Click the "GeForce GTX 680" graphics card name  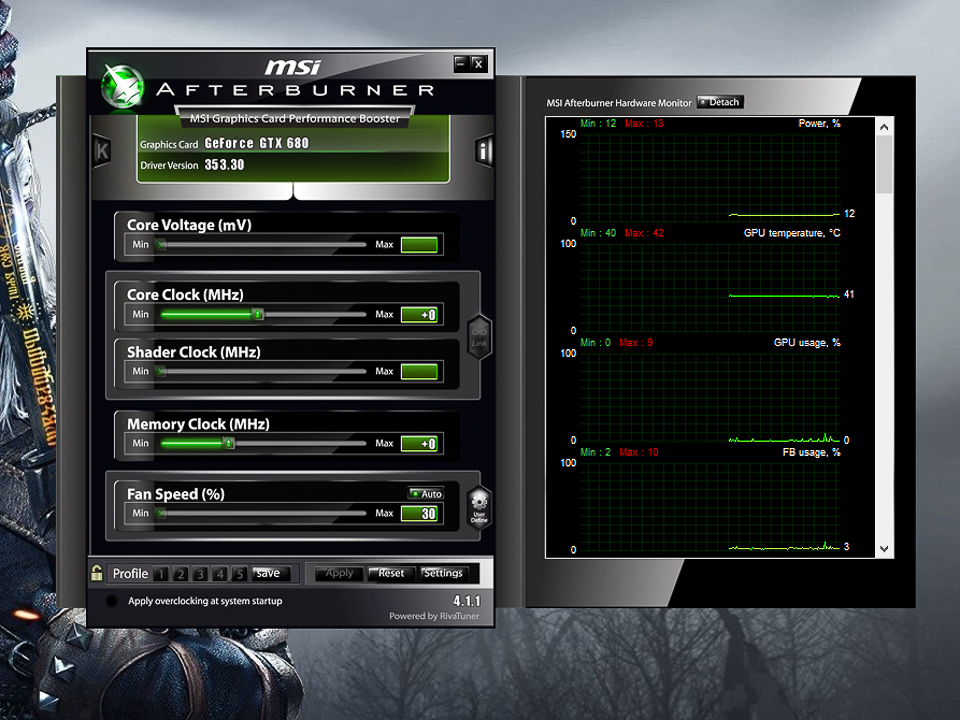point(257,143)
